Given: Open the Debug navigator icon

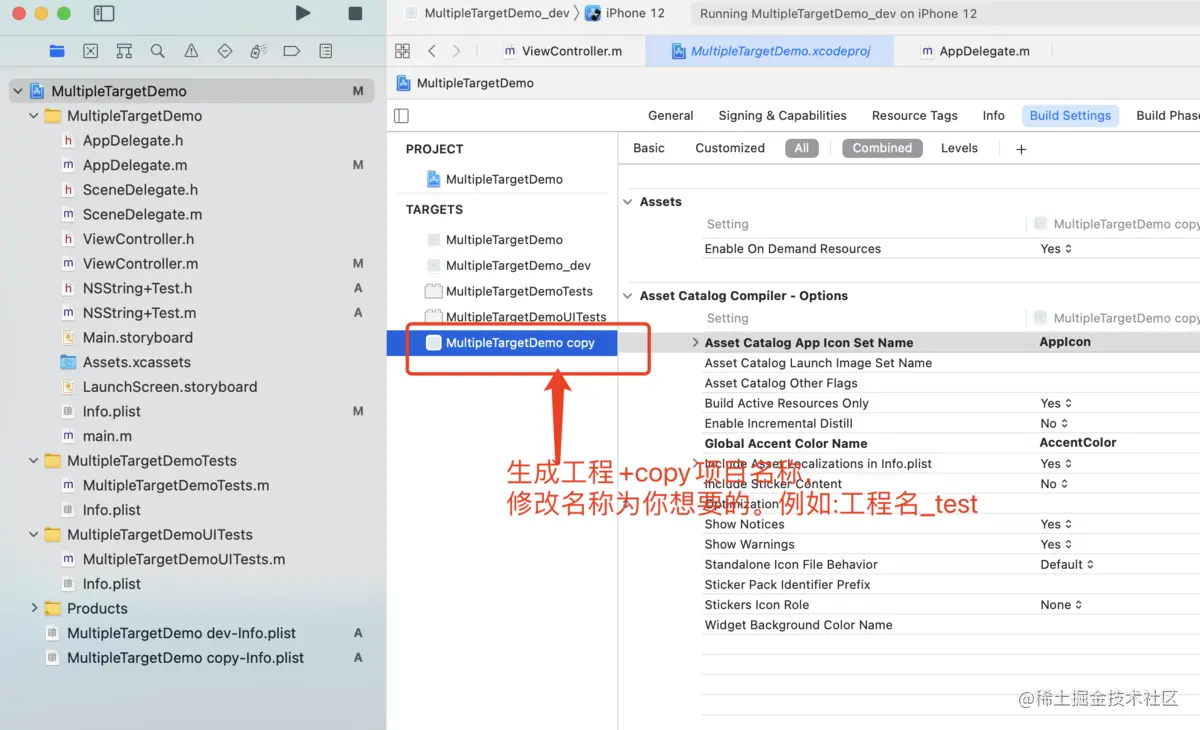Looking at the screenshot, I should (258, 51).
